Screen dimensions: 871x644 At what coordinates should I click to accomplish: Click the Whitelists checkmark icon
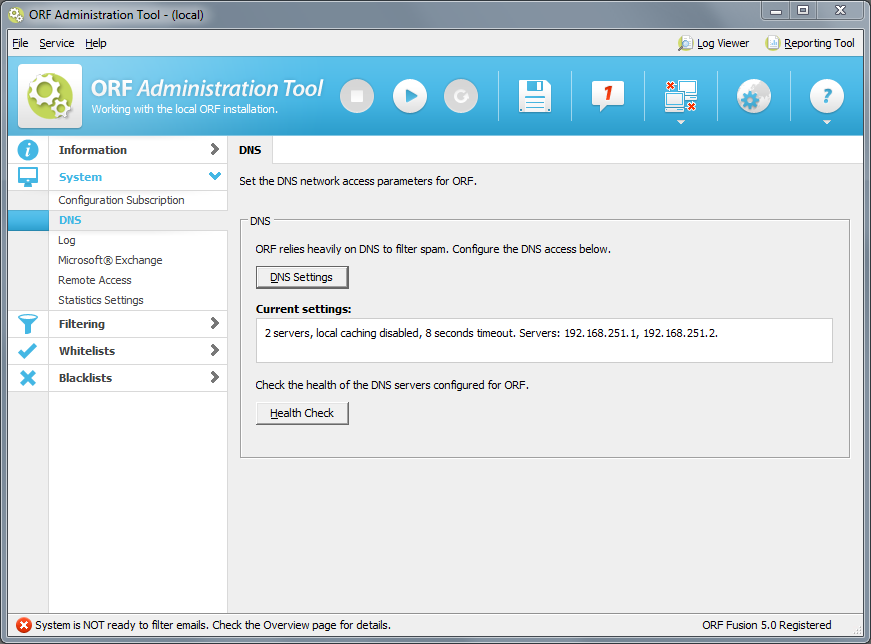coord(28,351)
